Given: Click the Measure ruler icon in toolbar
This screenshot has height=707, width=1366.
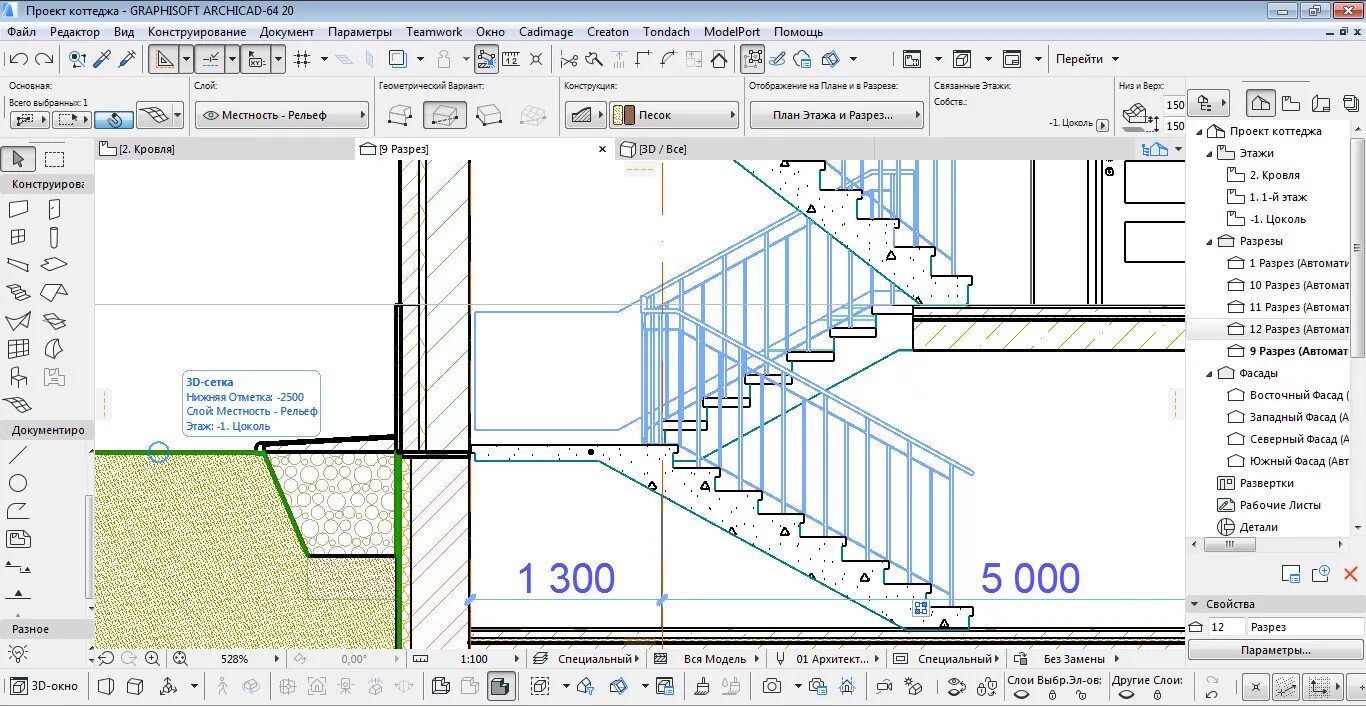Looking at the screenshot, I should [511, 59].
